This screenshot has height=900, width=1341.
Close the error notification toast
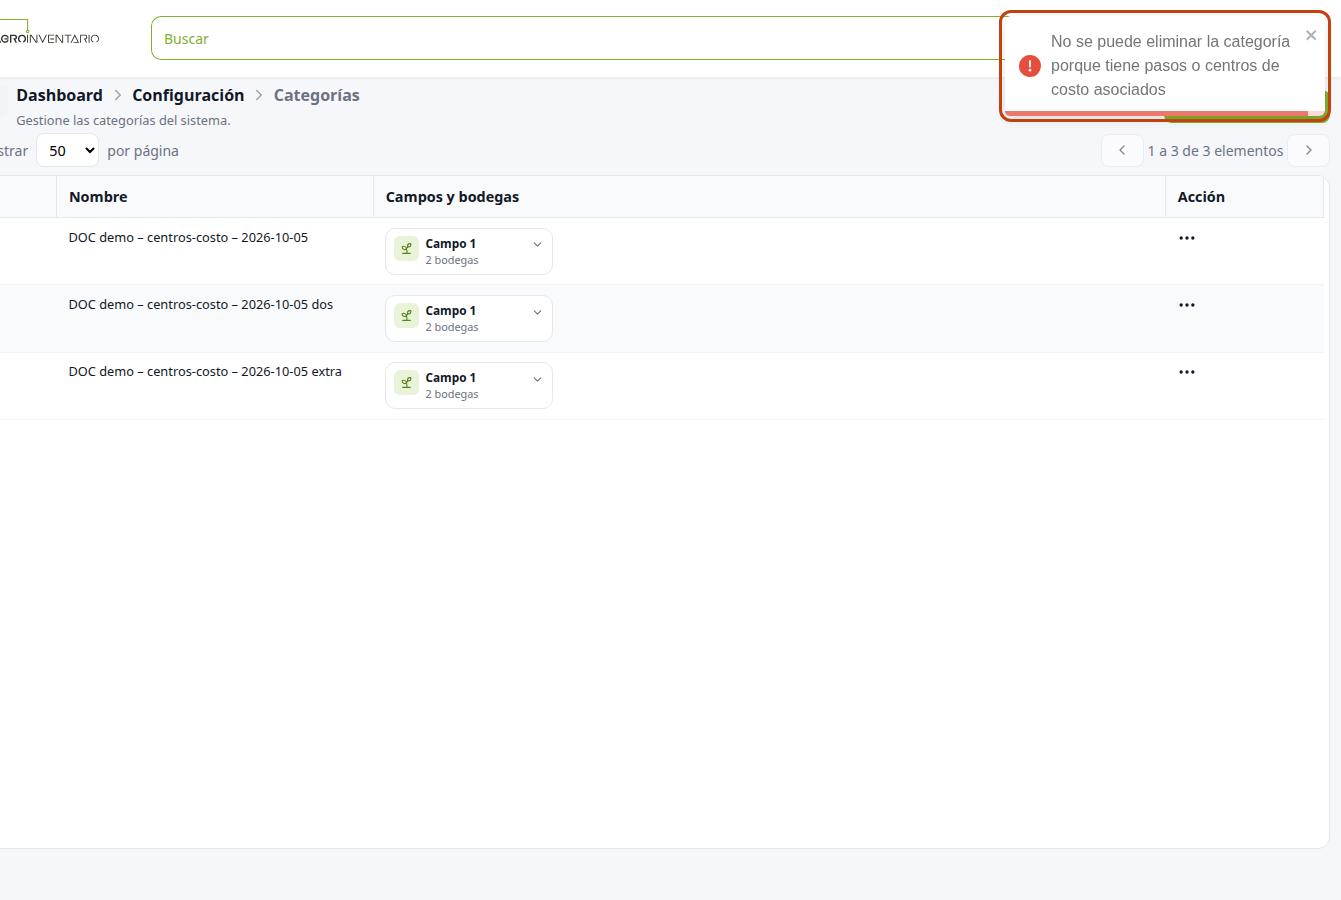[x=1311, y=35]
